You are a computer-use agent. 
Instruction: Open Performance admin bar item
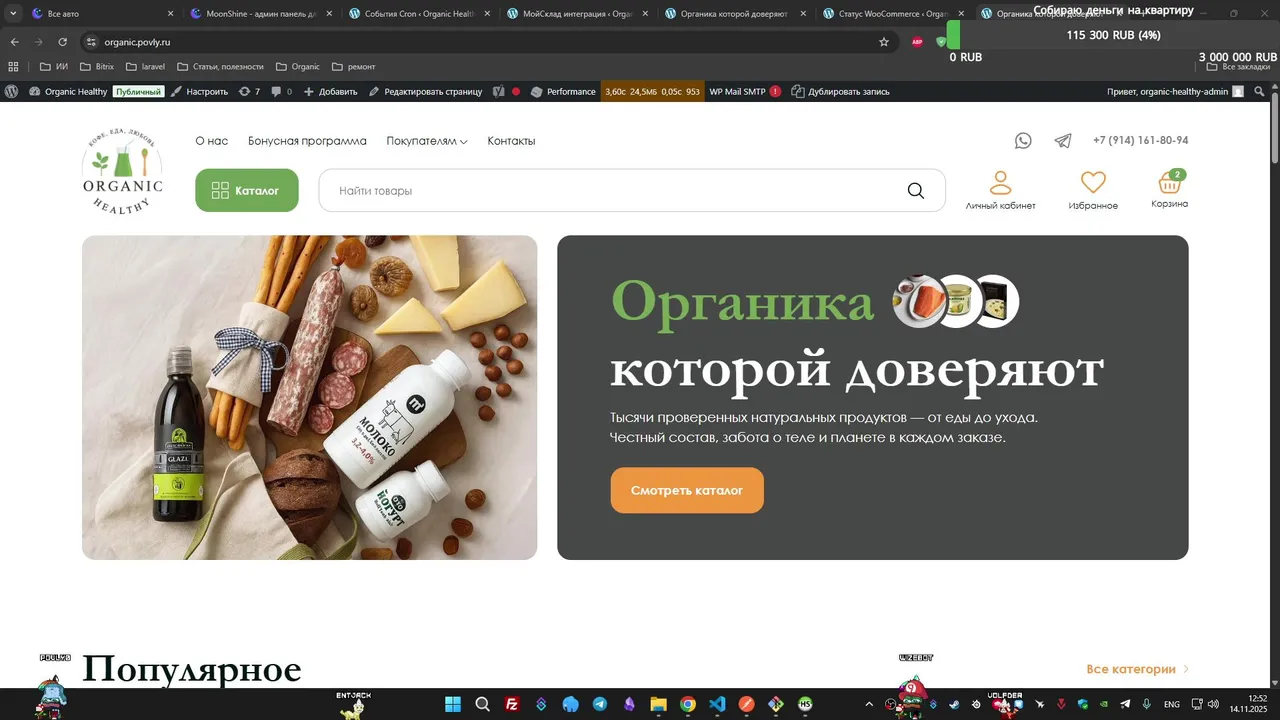click(563, 91)
